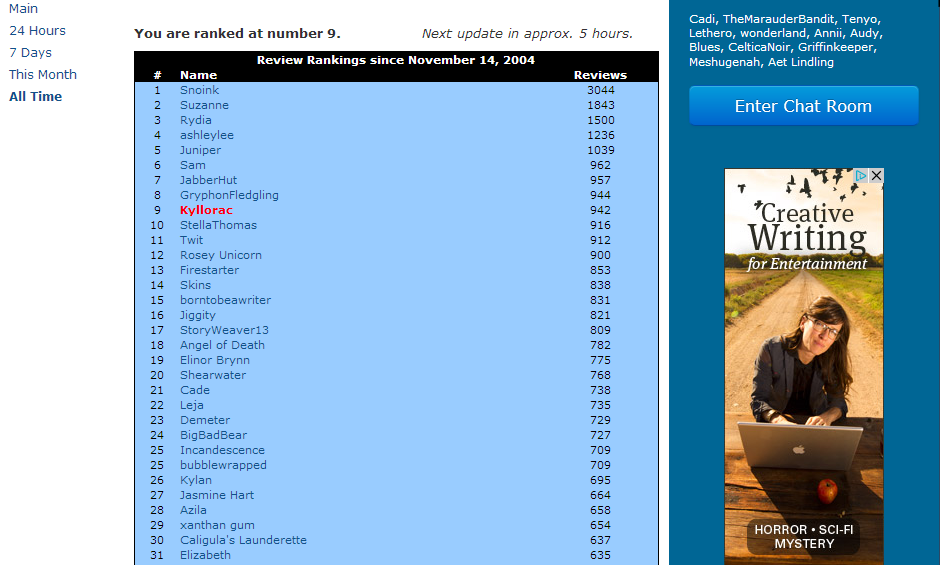
Task: Open Suzanne's profile
Action: click(x=204, y=105)
